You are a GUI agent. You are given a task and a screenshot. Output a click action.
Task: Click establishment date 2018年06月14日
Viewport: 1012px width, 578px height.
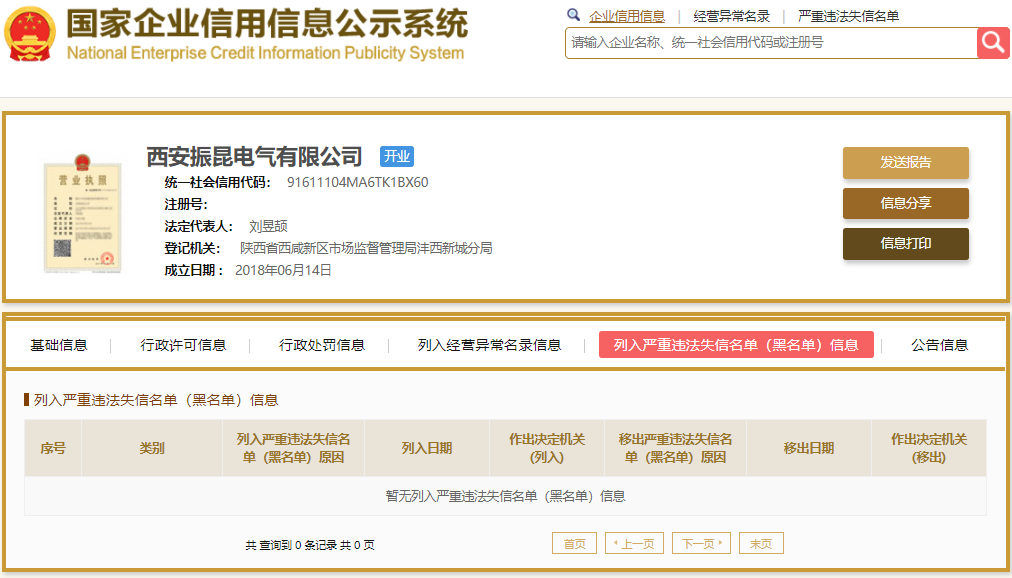point(283,270)
